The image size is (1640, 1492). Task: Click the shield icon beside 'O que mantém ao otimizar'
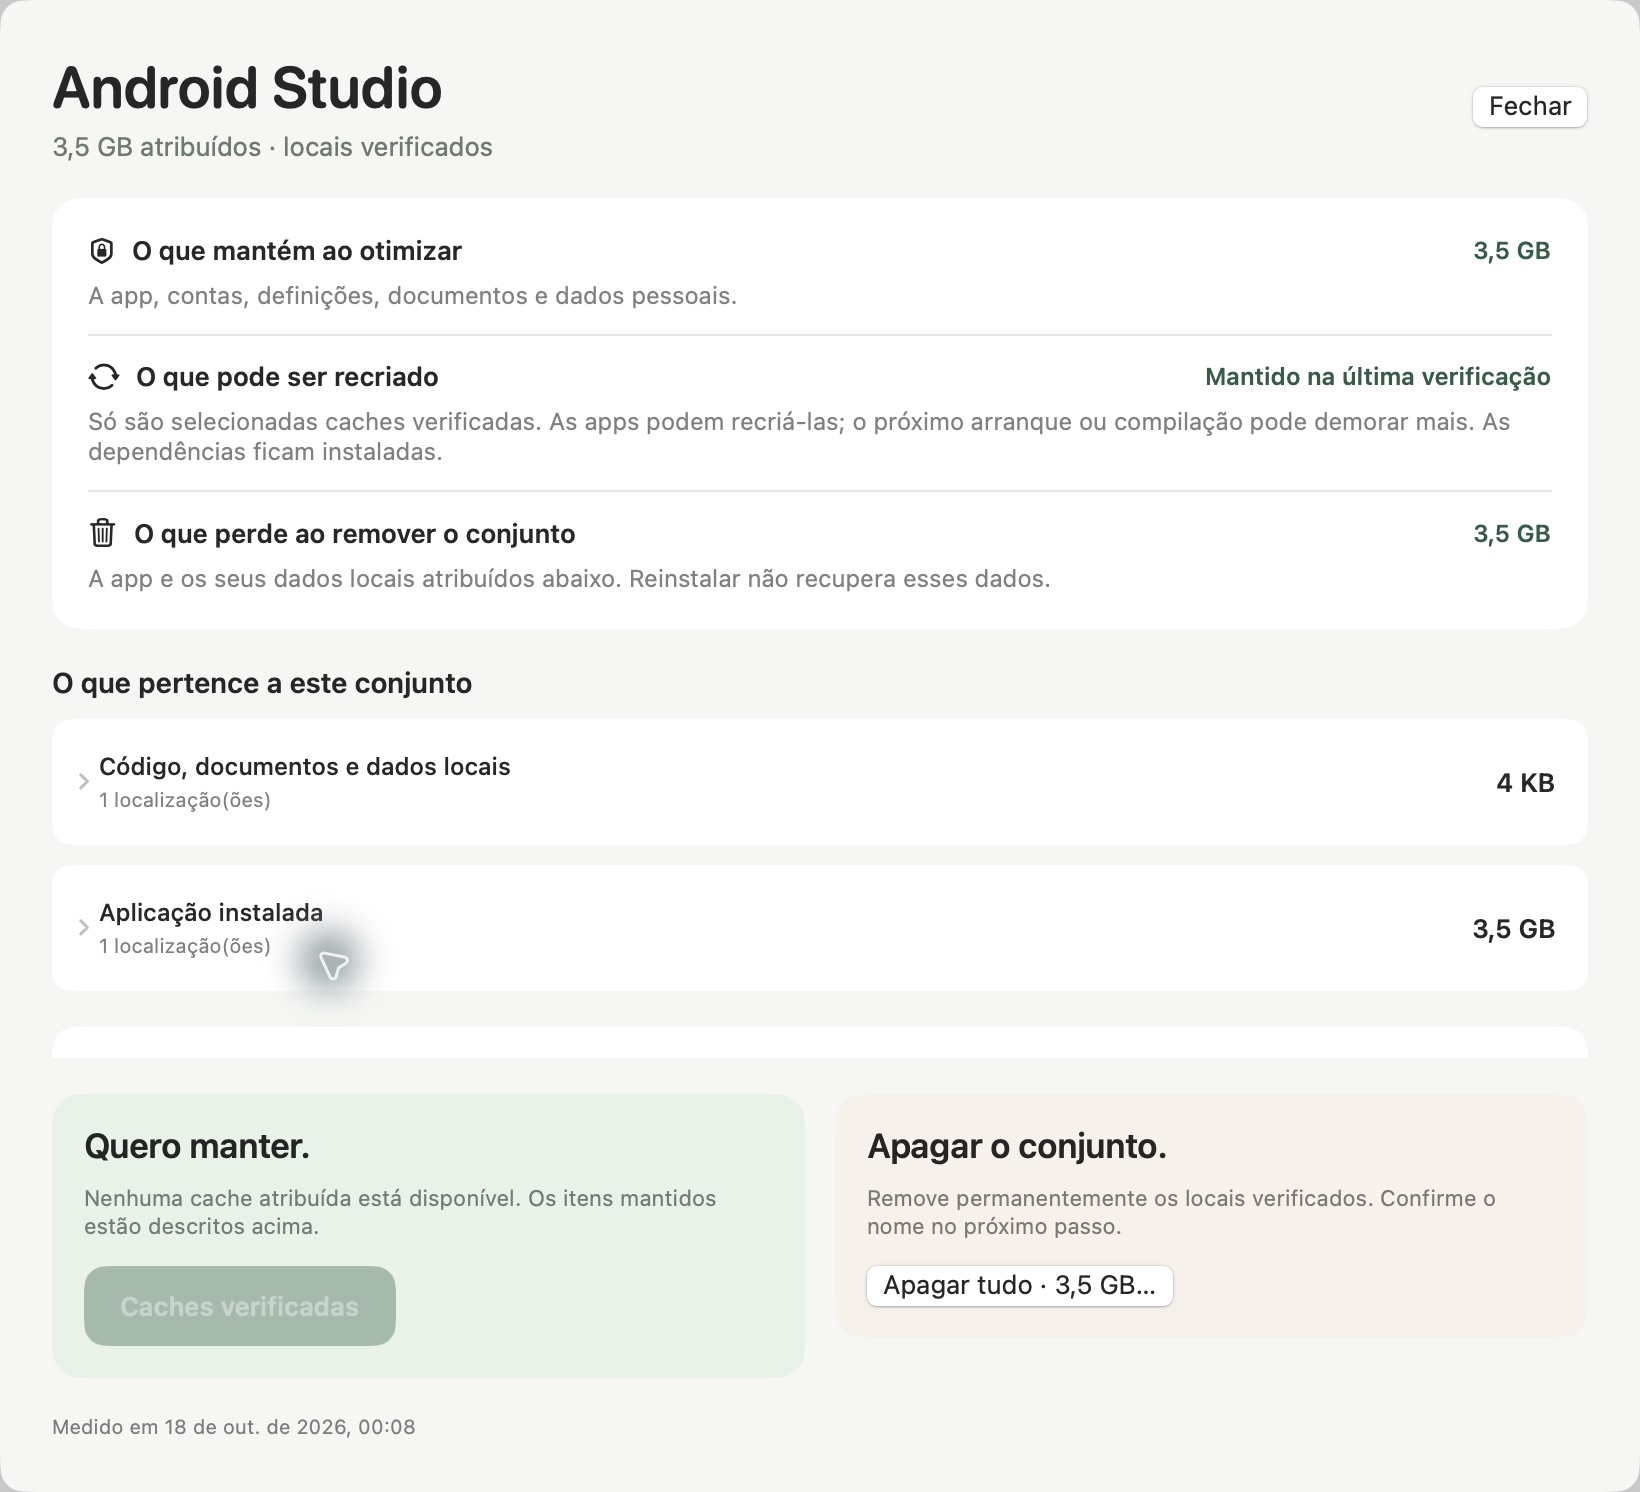point(101,251)
